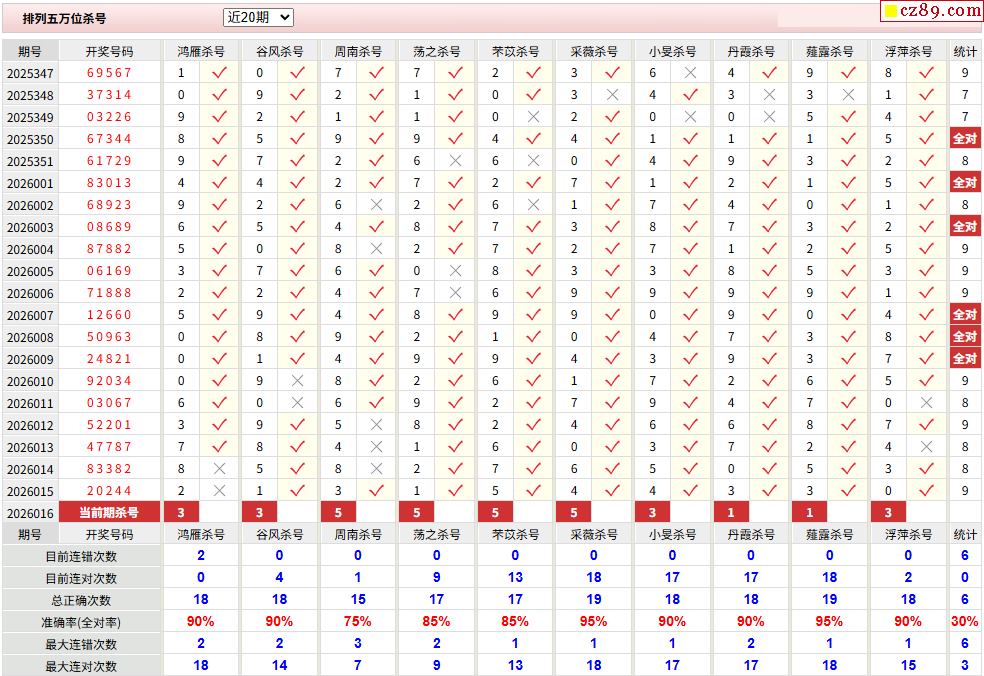The image size is (984, 676).
Task: Select winning number 69567 in row 2025347
Action: (x=109, y=73)
